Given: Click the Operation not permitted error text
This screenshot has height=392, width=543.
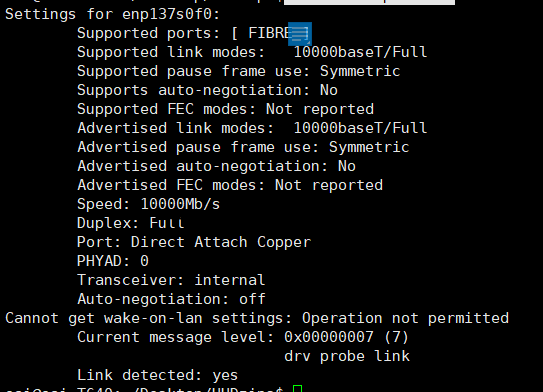Looking at the screenshot, I should coord(405,318).
